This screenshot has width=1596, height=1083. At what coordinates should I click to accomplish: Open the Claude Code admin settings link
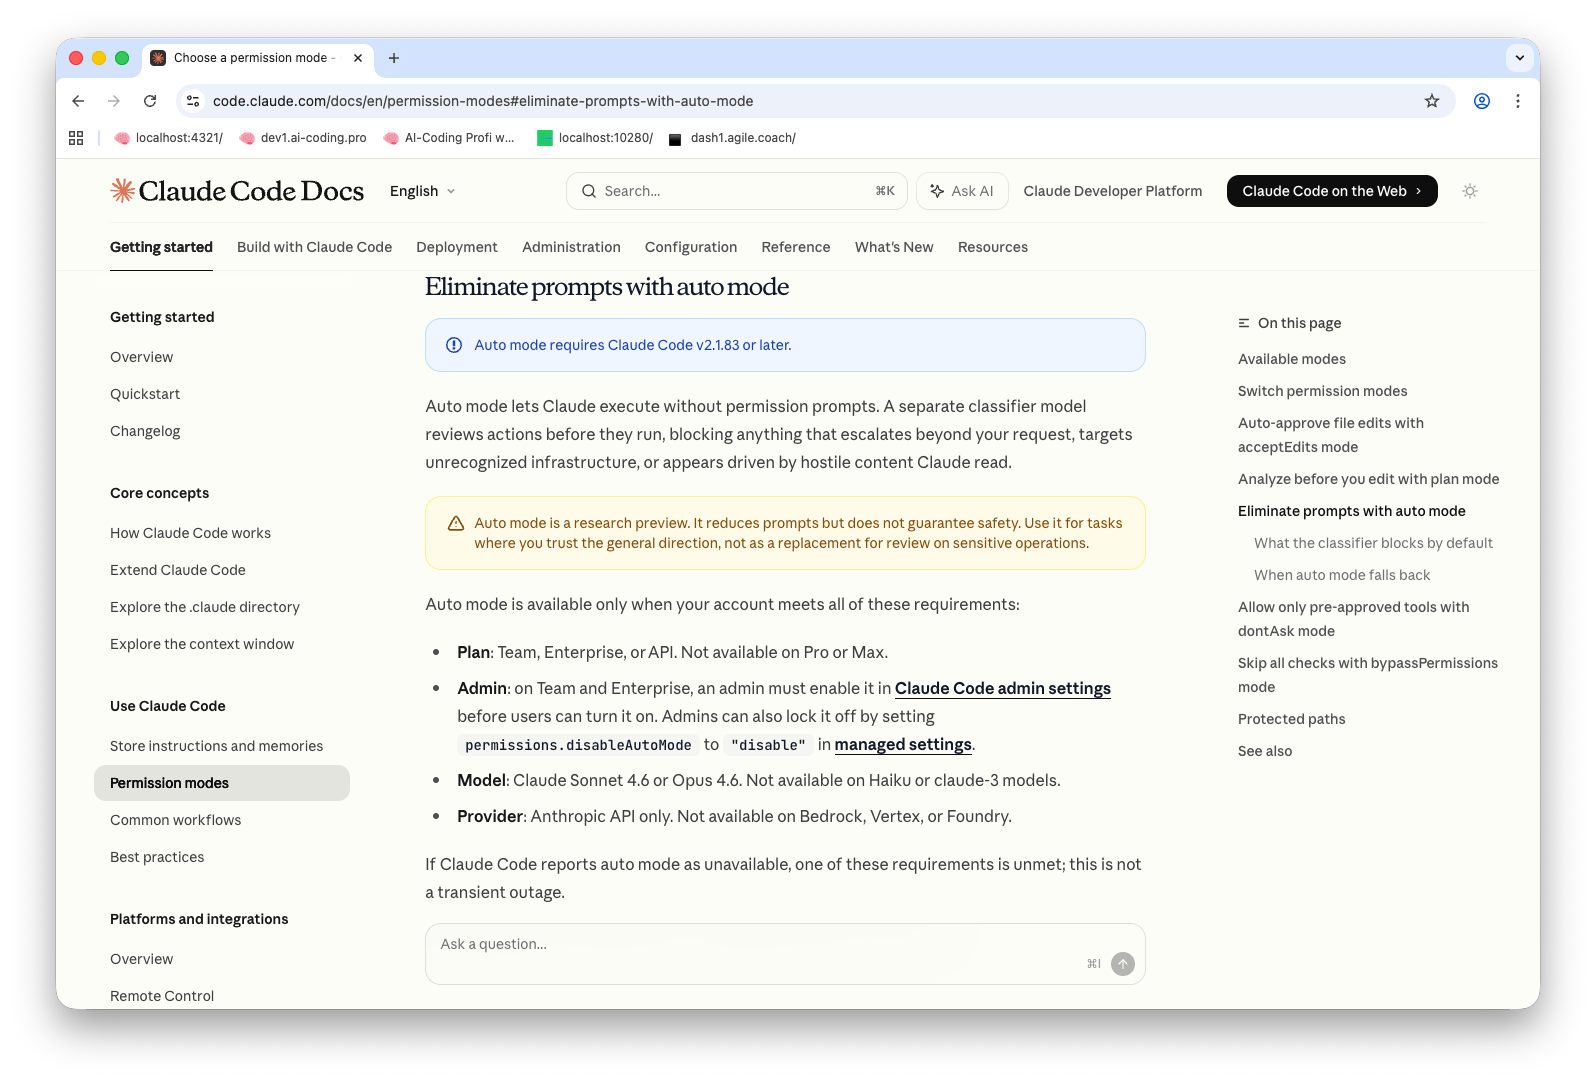(x=1002, y=688)
